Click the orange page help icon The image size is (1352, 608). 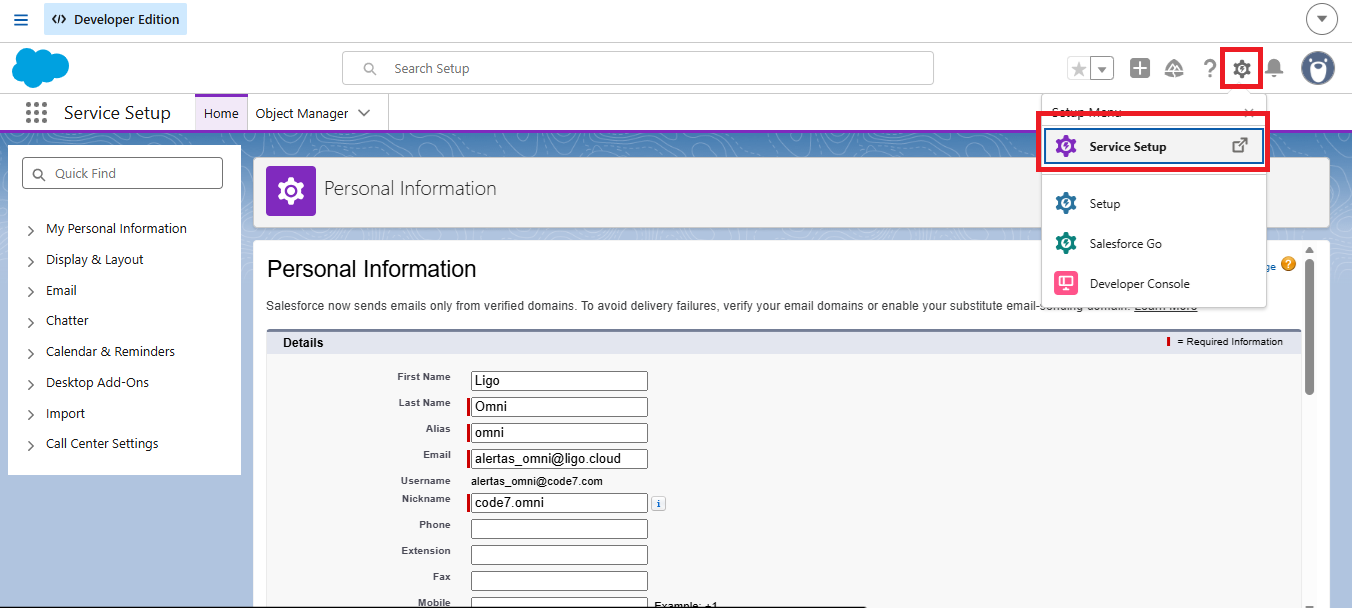point(1288,264)
